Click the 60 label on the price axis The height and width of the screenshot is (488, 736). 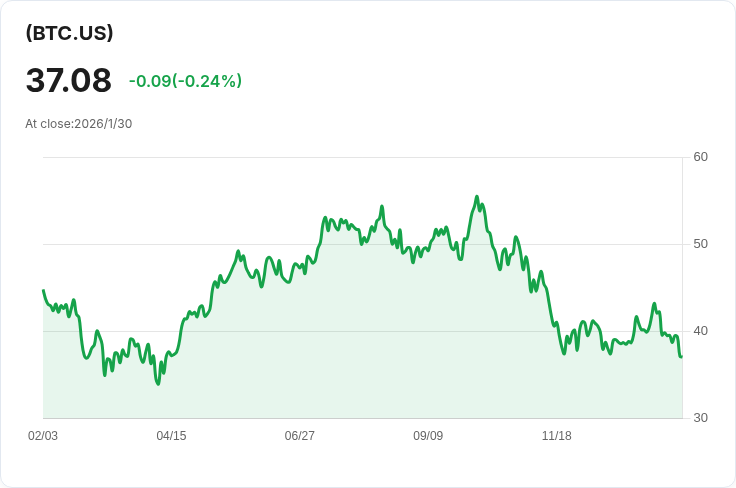(x=700, y=157)
